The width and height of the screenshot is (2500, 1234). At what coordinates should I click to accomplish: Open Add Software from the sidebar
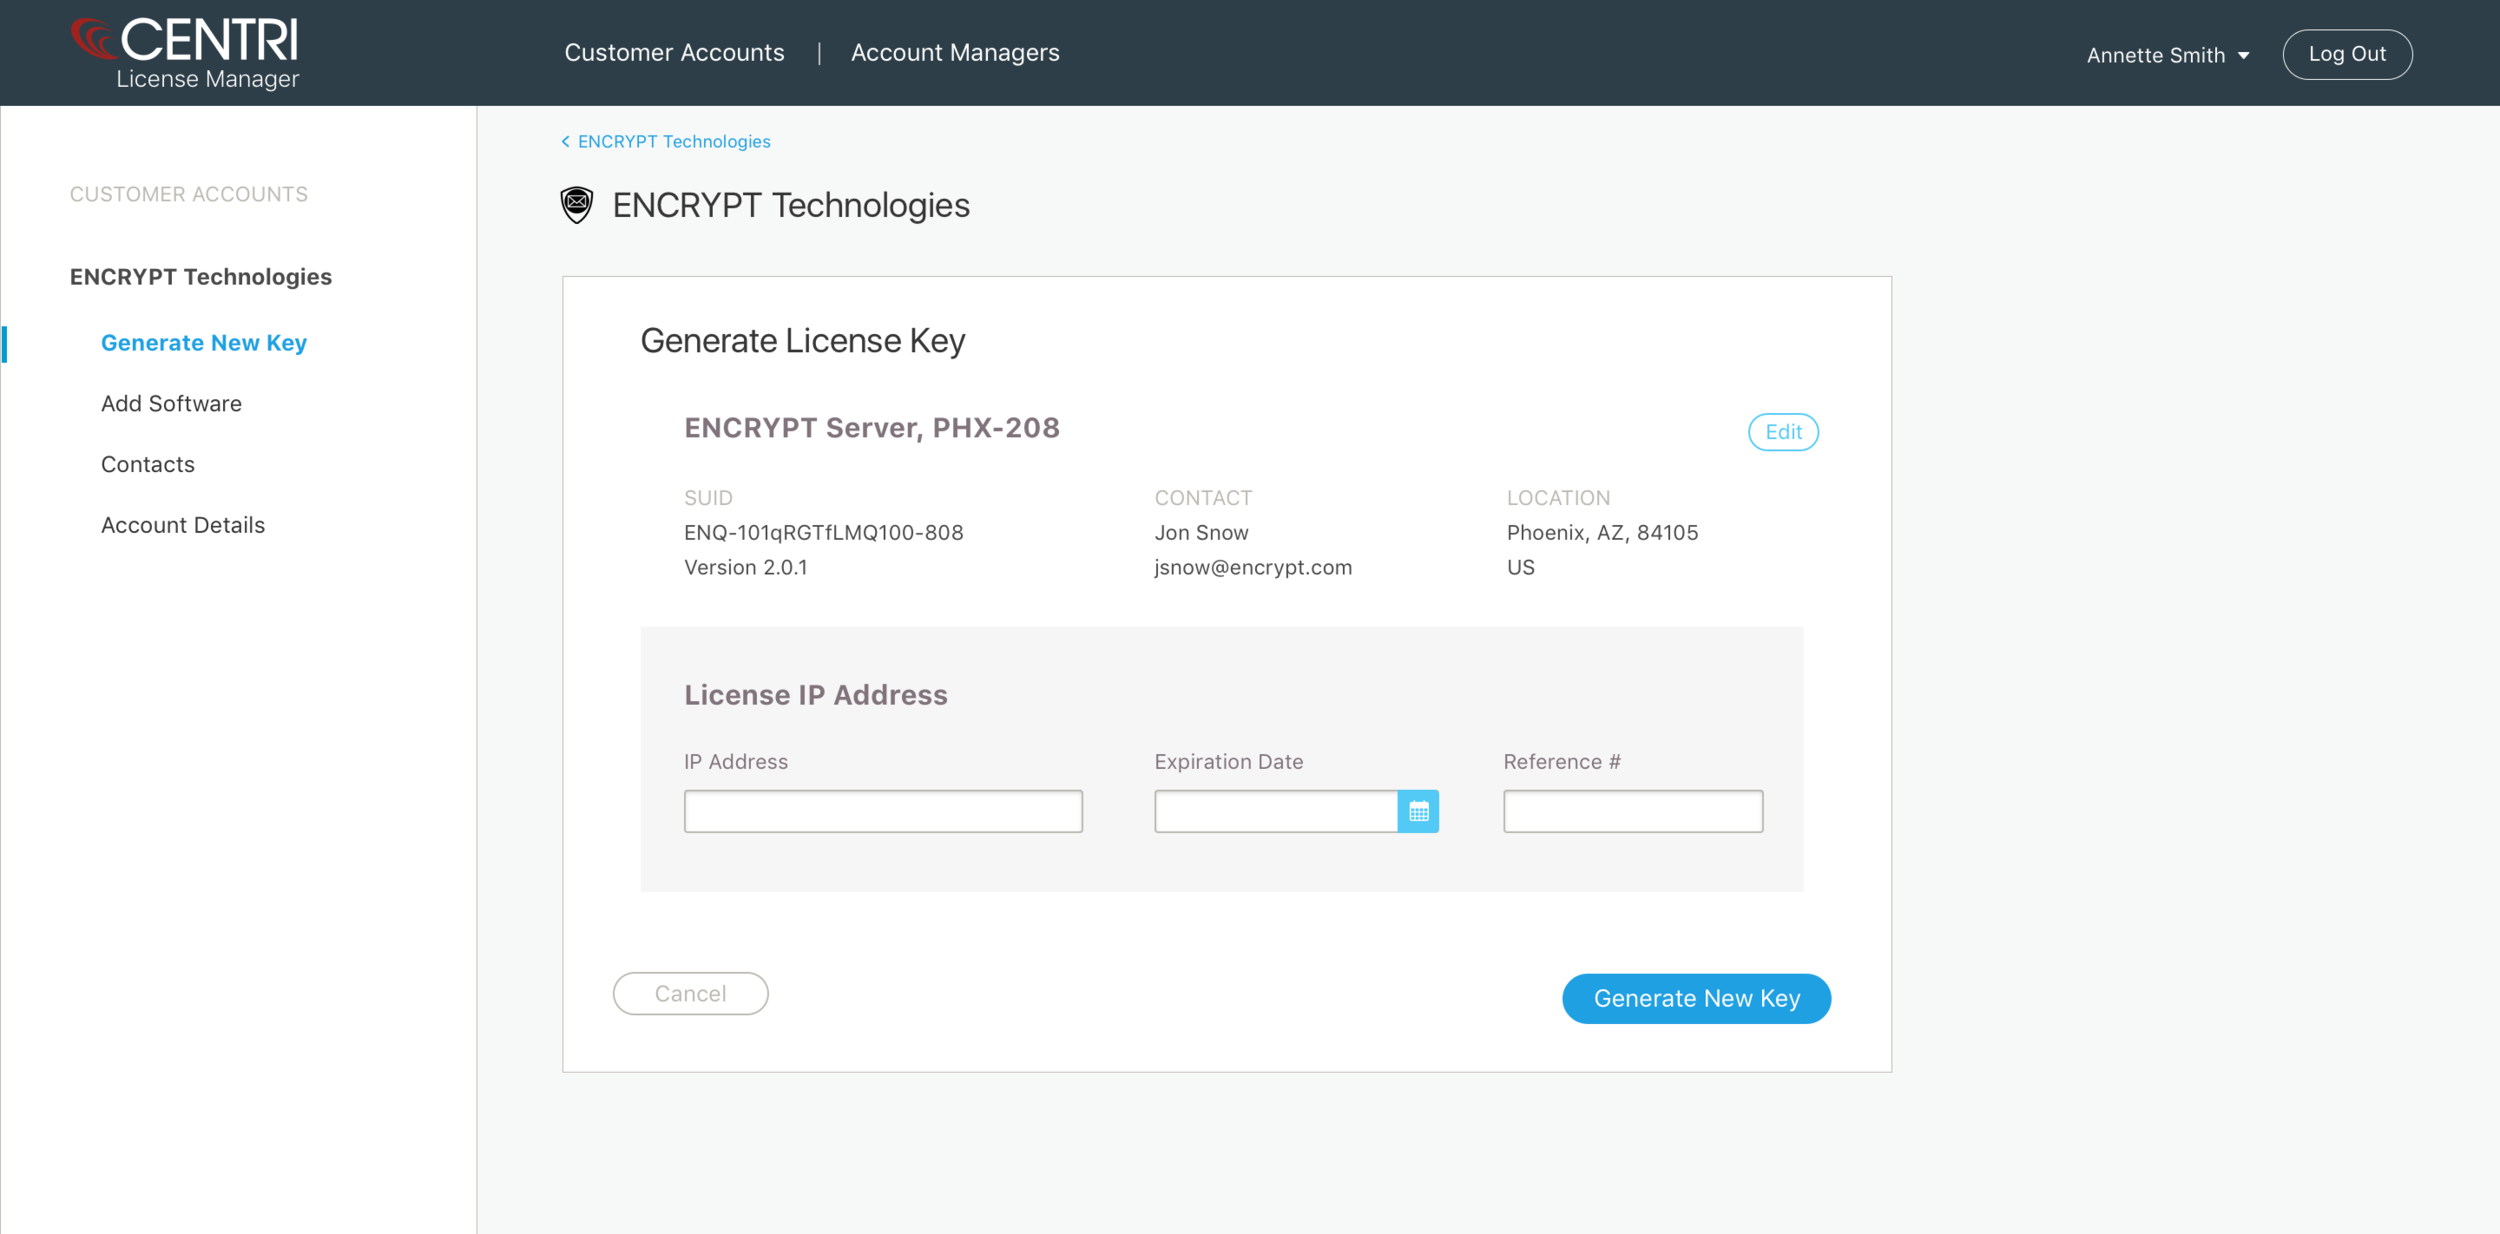[171, 404]
